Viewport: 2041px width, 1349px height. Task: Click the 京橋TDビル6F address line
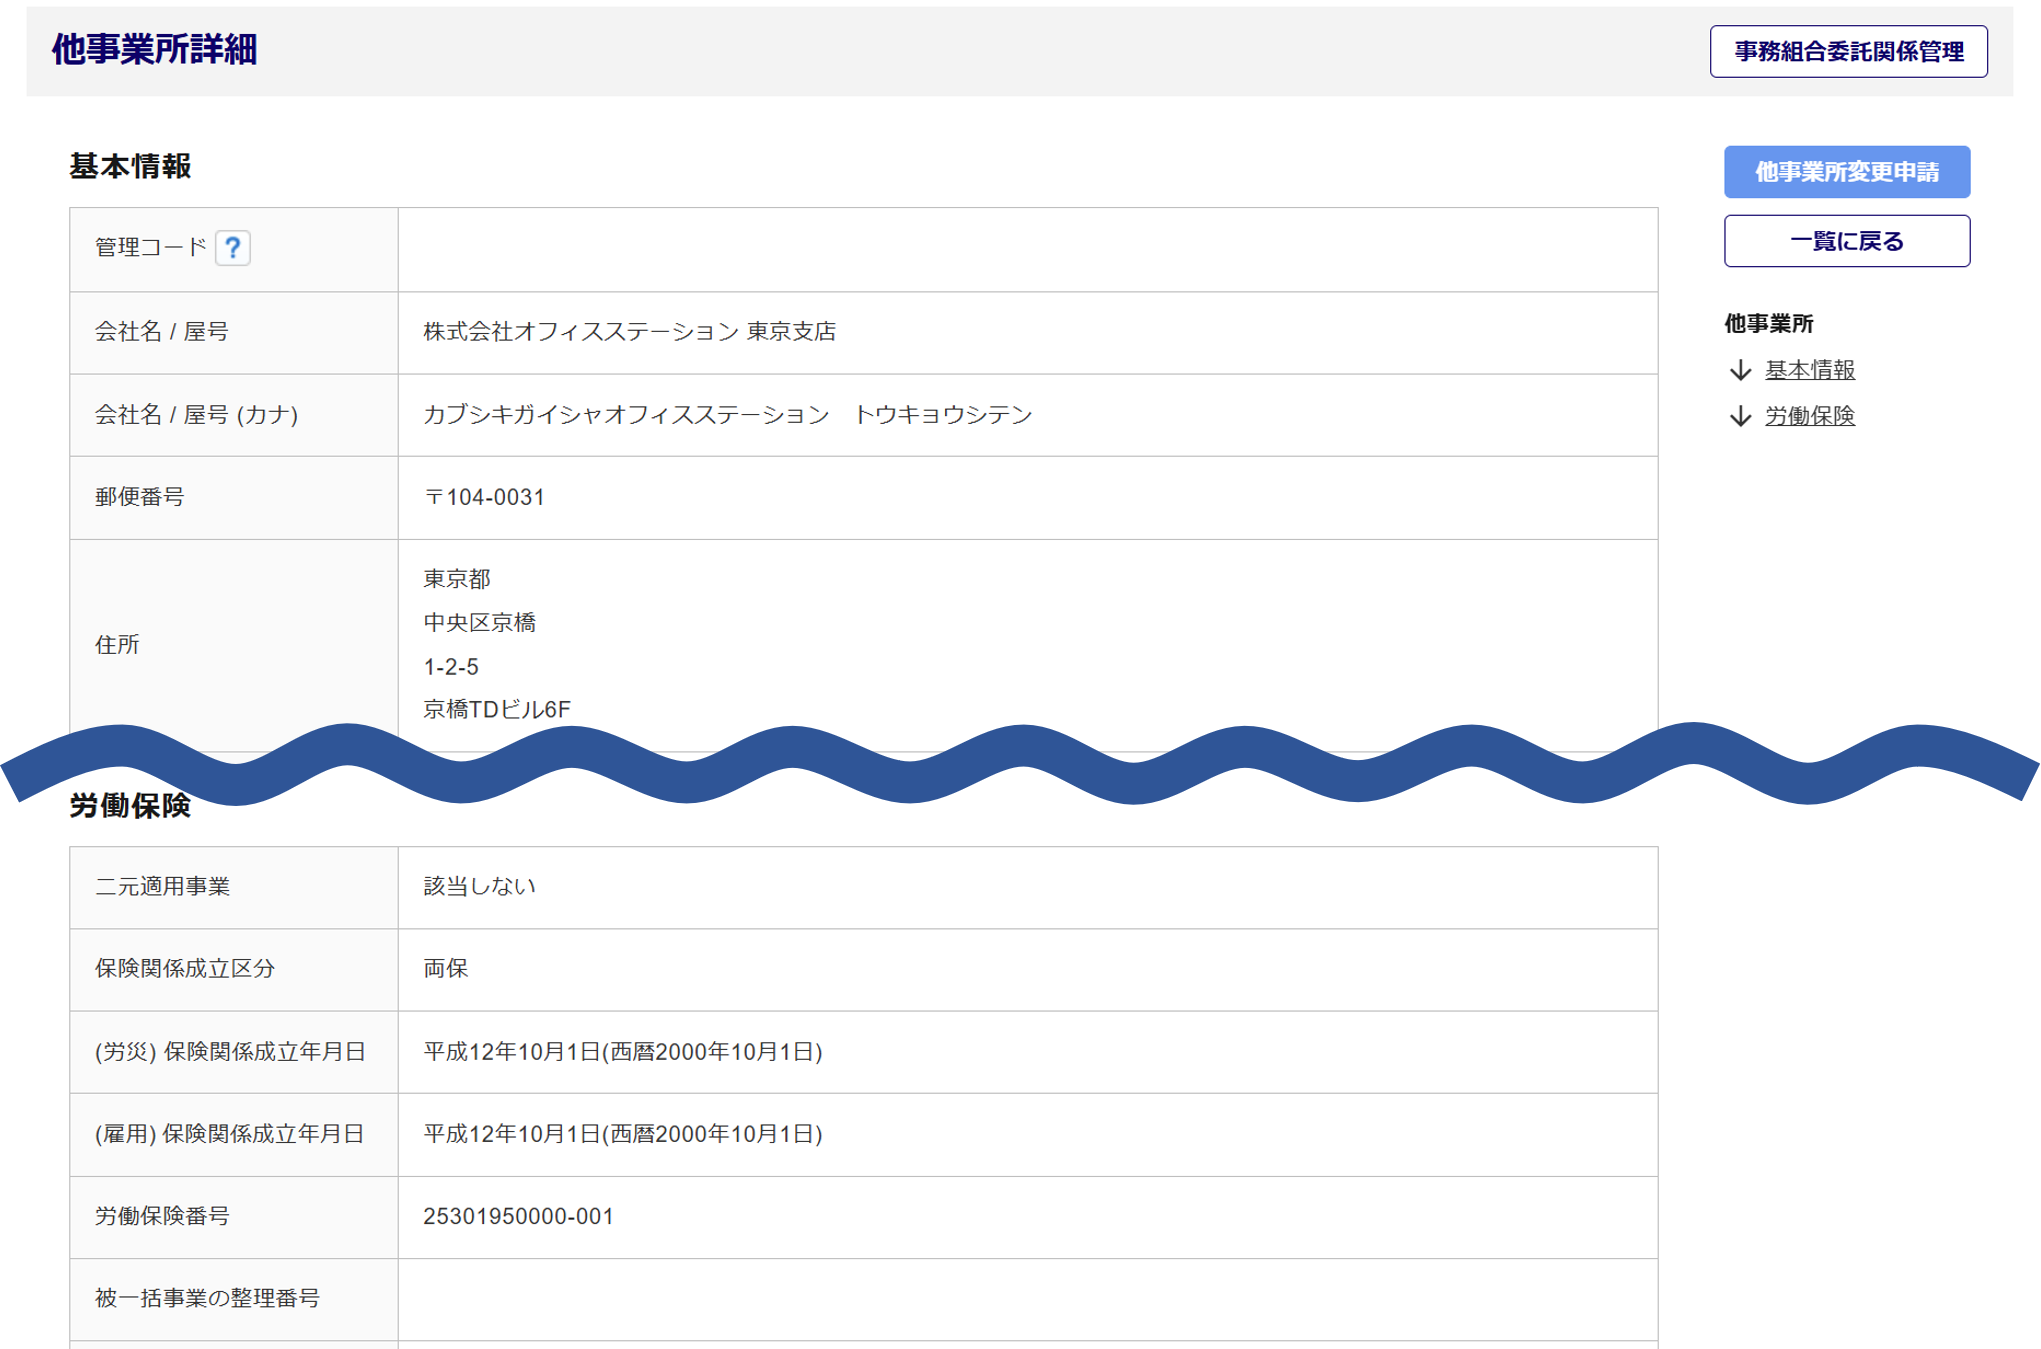(497, 710)
